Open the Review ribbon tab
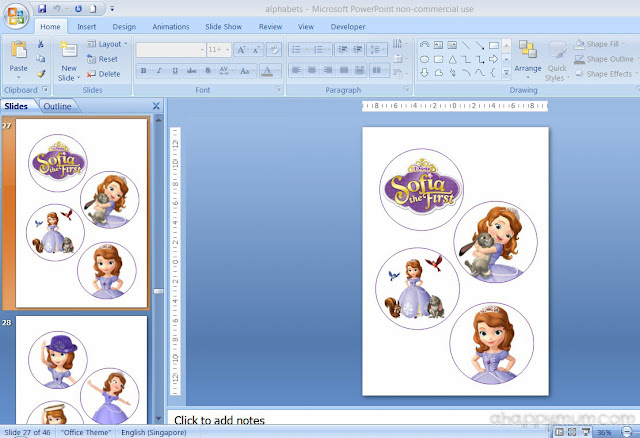The height and width of the screenshot is (438, 640). tap(270, 27)
